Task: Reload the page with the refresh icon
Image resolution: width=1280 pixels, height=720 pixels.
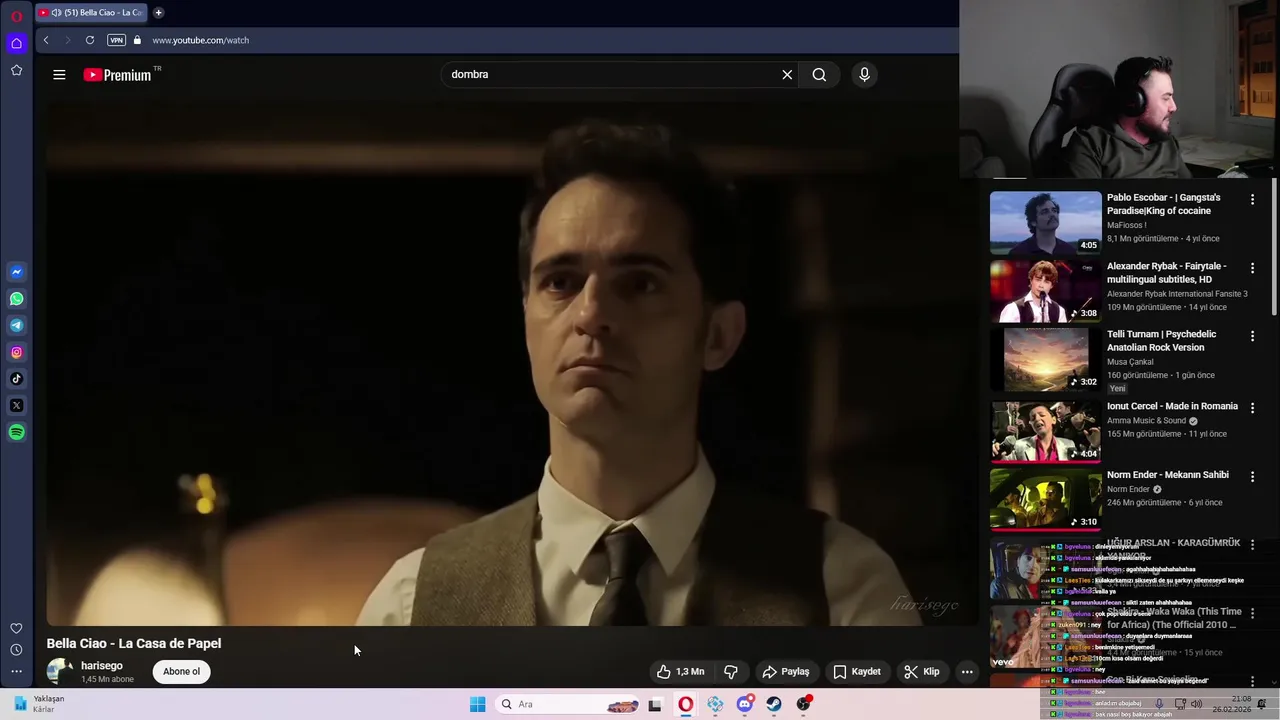Action: 90,40
